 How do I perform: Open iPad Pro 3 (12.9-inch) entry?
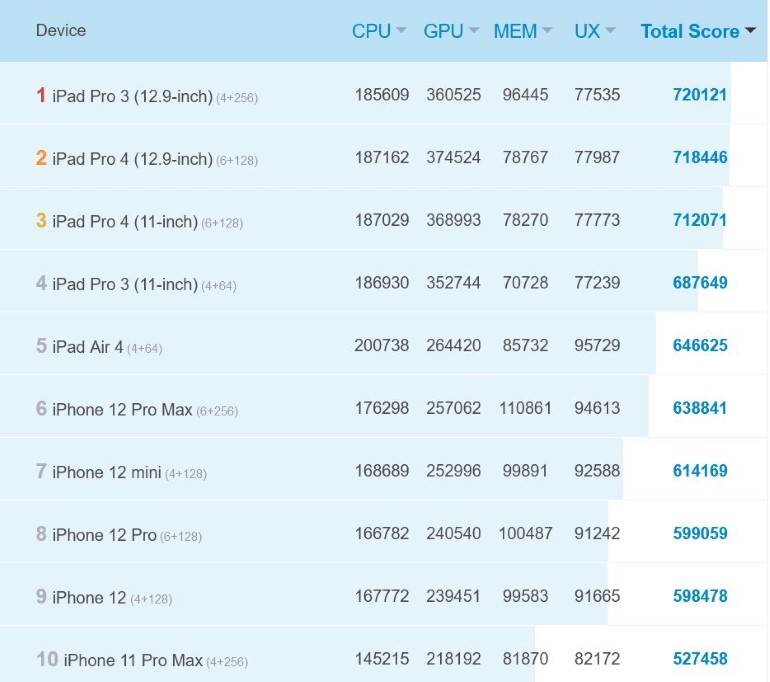[132, 96]
